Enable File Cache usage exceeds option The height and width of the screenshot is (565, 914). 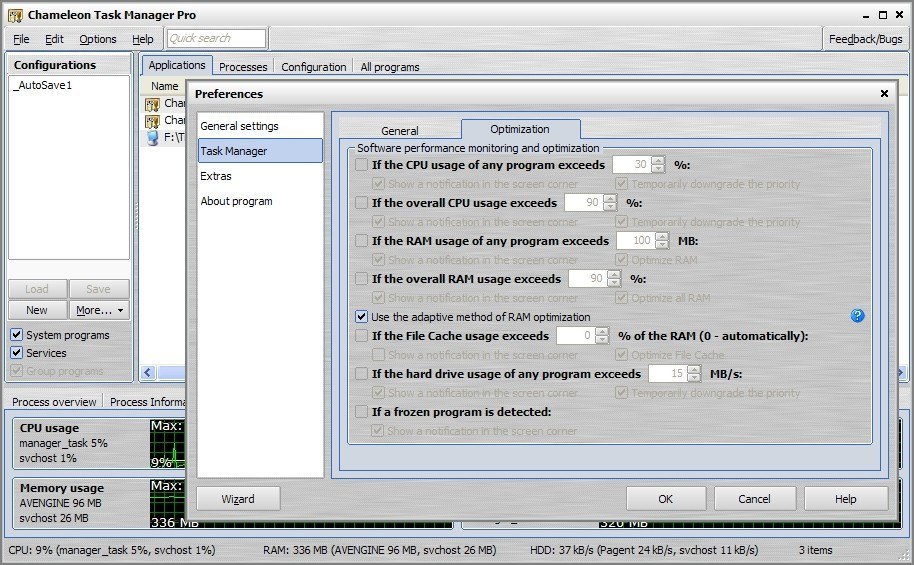click(x=361, y=336)
